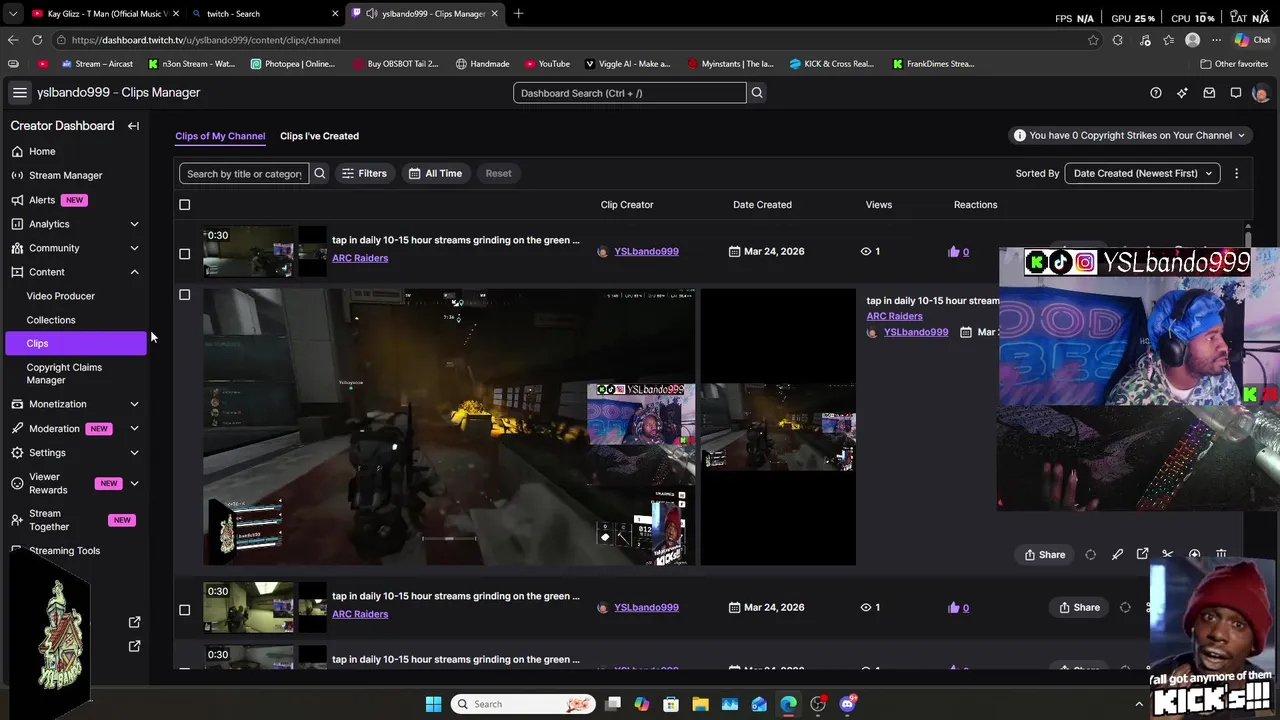This screenshot has height=720, width=1280.
Task: Click the first clip's 0:30 thumbnail
Action: point(249,251)
